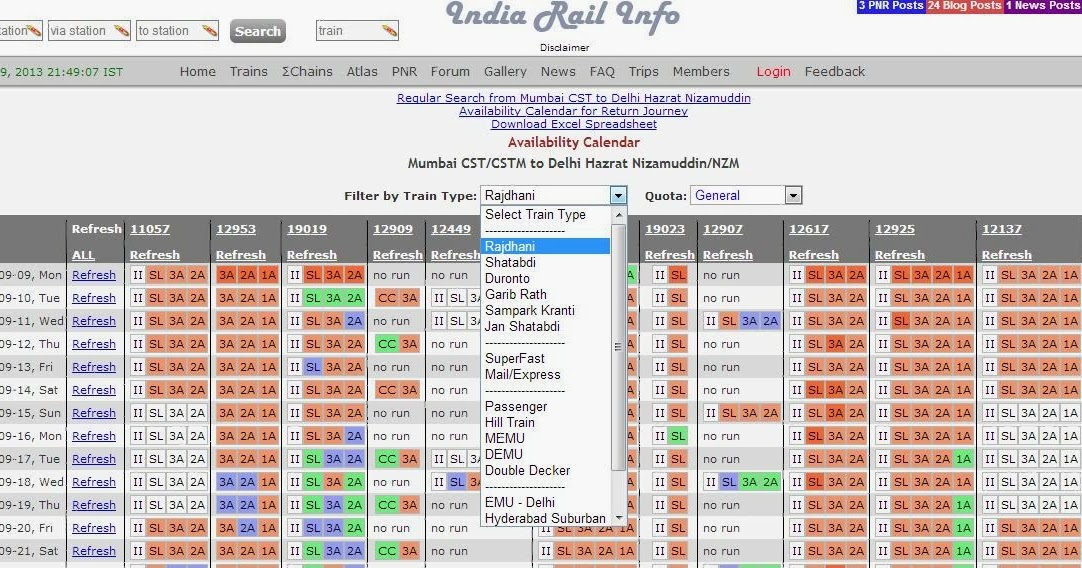Select Shatabdi in the train type list
The width and height of the screenshot is (1082, 568).
(x=545, y=262)
